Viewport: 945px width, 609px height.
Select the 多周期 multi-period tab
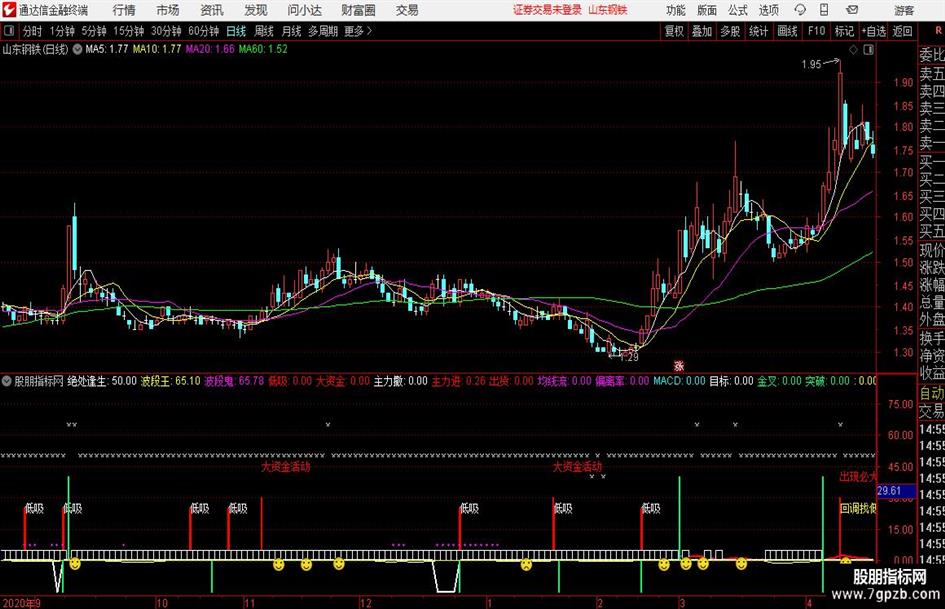tap(323, 31)
